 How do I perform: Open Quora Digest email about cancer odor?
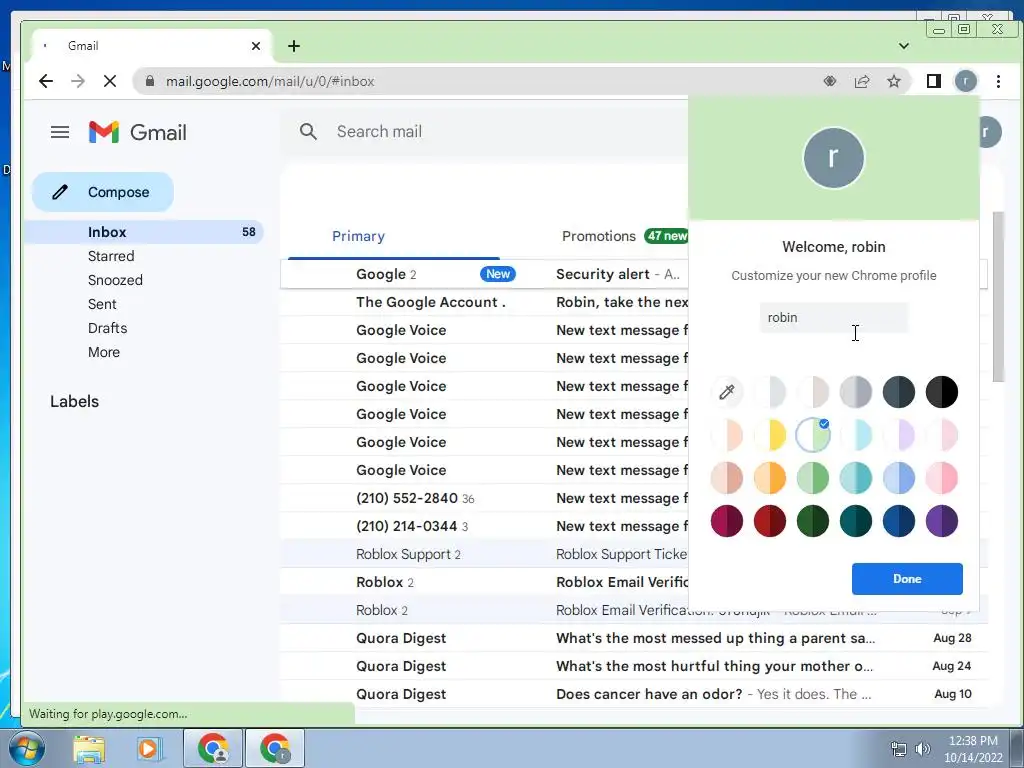pyautogui.click(x=633, y=694)
